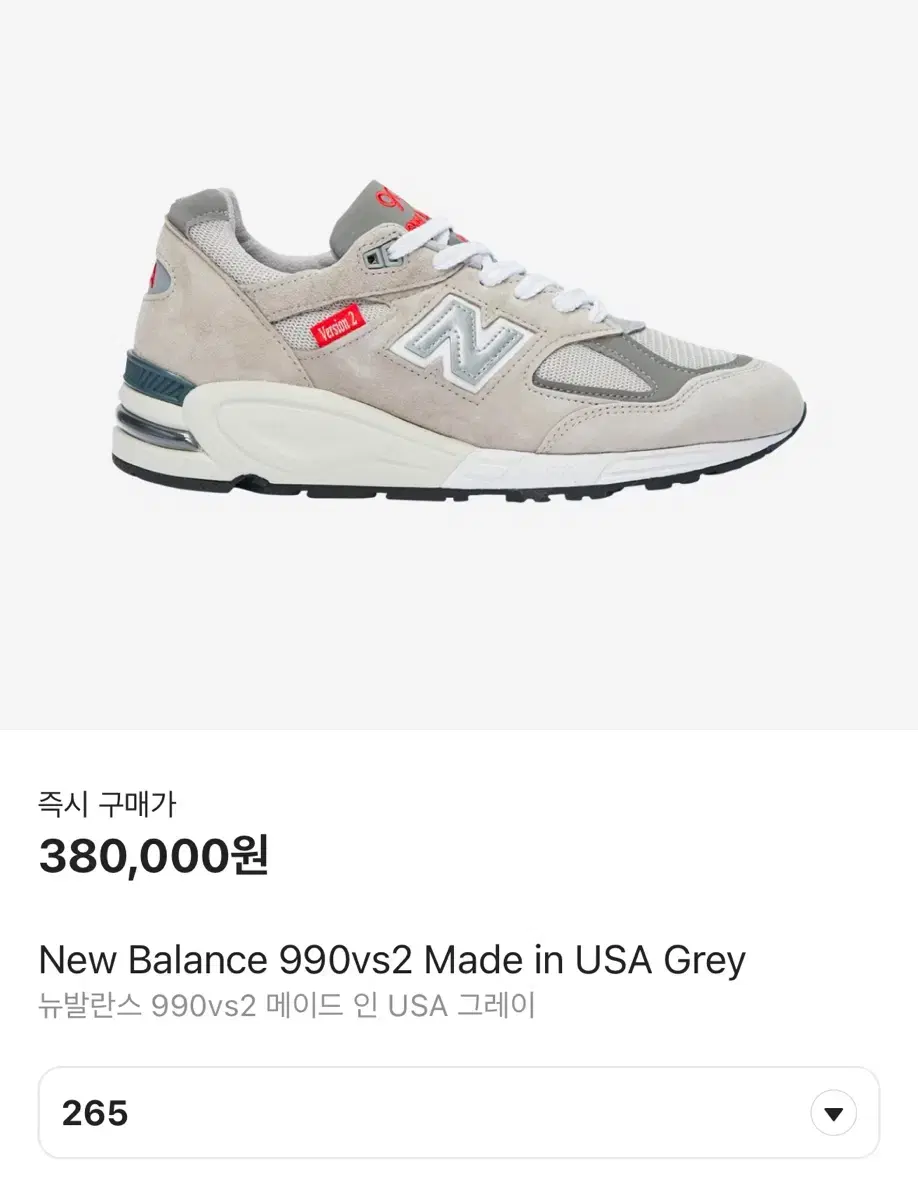Tap the New Balance sneaker product image
The image size is (918, 1200).
coord(459,340)
